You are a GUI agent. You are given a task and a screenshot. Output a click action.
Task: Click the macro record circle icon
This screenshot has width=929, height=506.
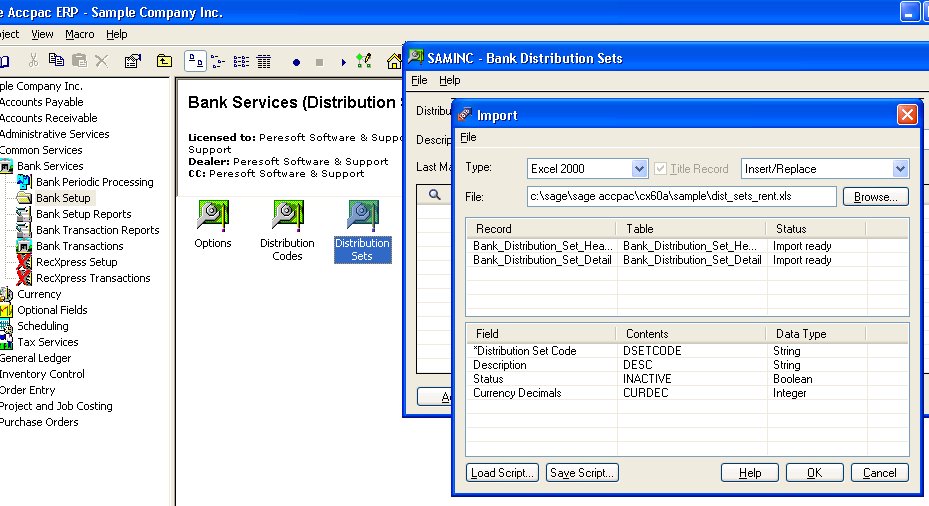[296, 62]
